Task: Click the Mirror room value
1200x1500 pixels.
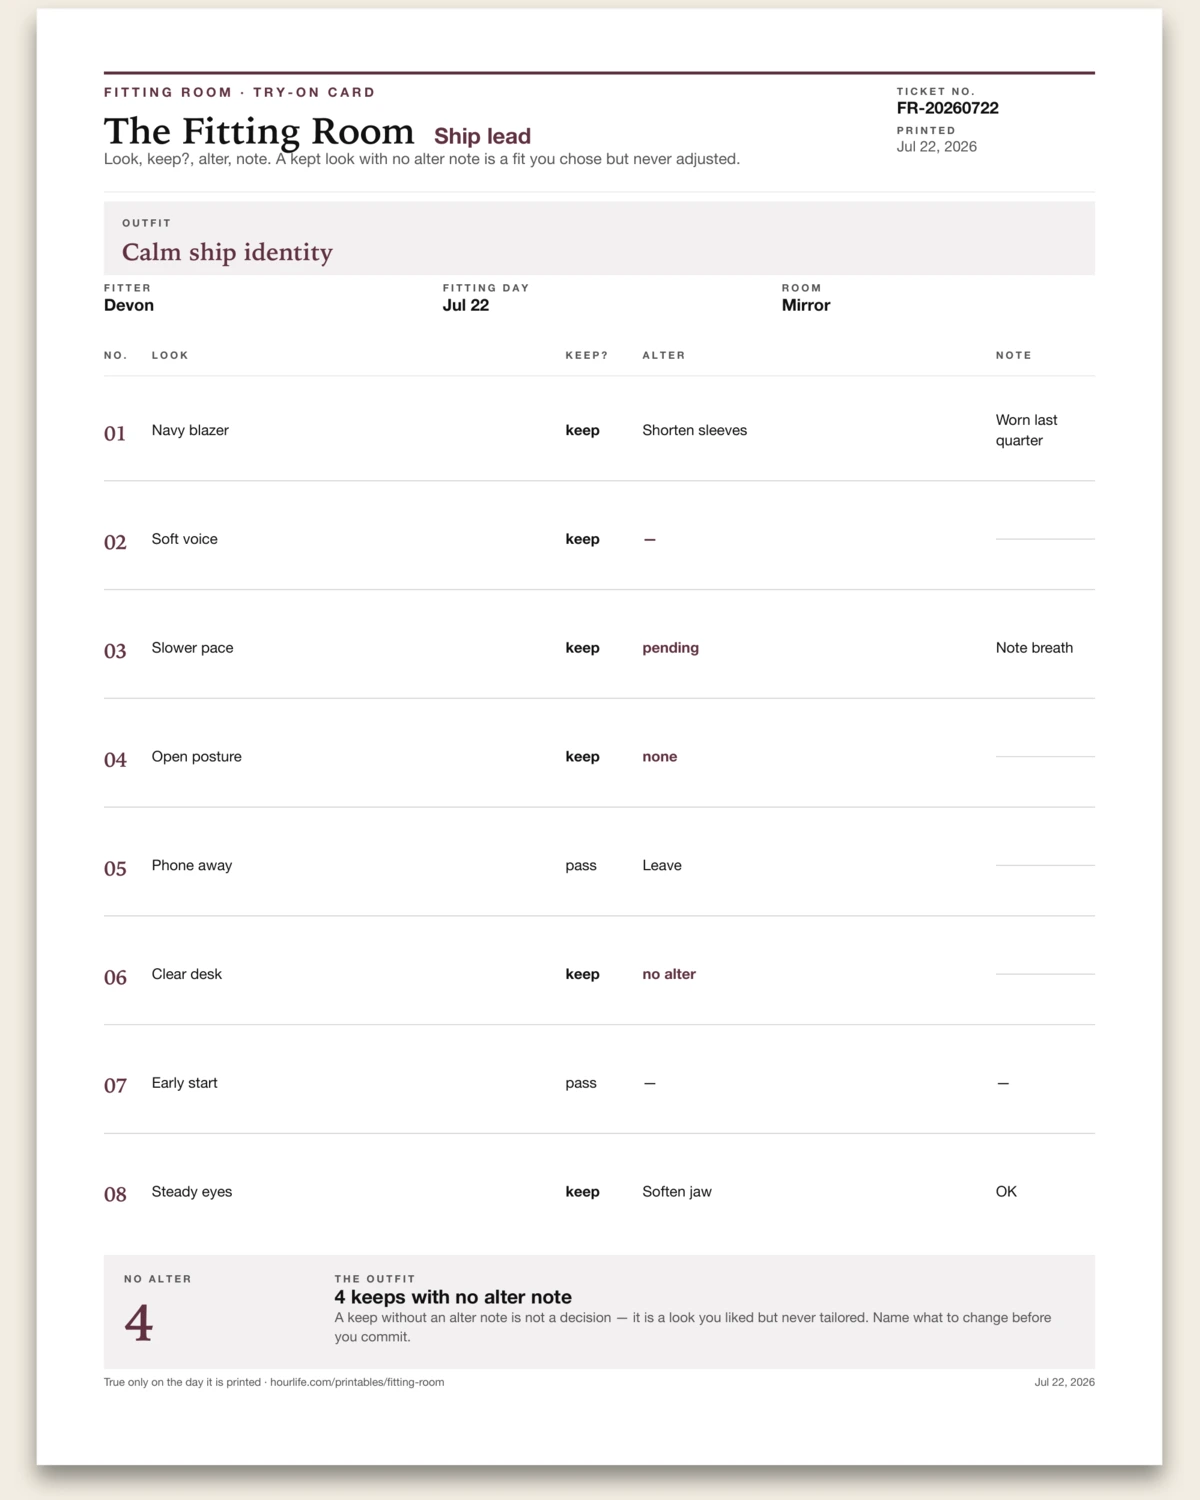Action: tap(806, 305)
